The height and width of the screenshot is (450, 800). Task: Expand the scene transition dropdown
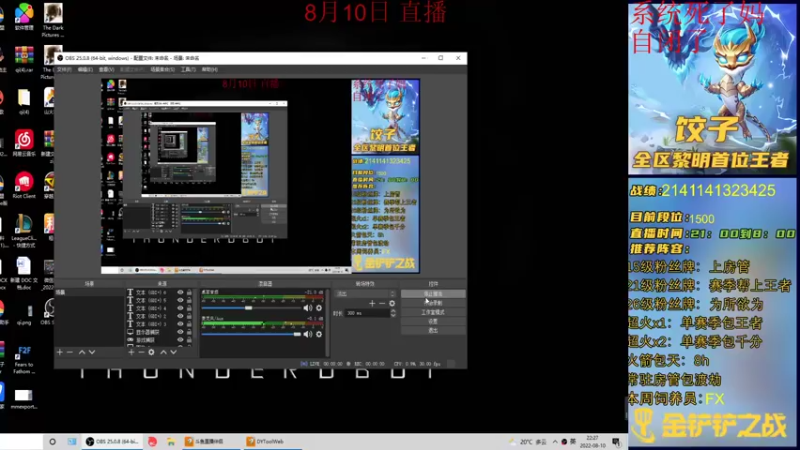click(365, 294)
